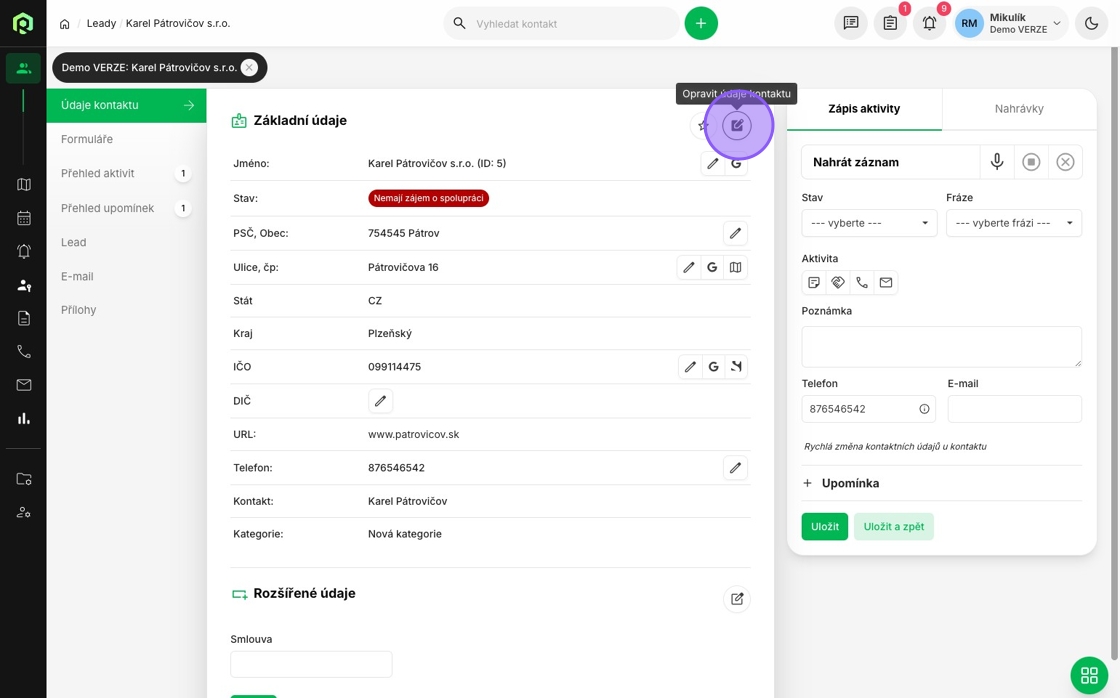Cancel the recording with X icon
Screen dimensions: 1120x698
[x=1065, y=162]
